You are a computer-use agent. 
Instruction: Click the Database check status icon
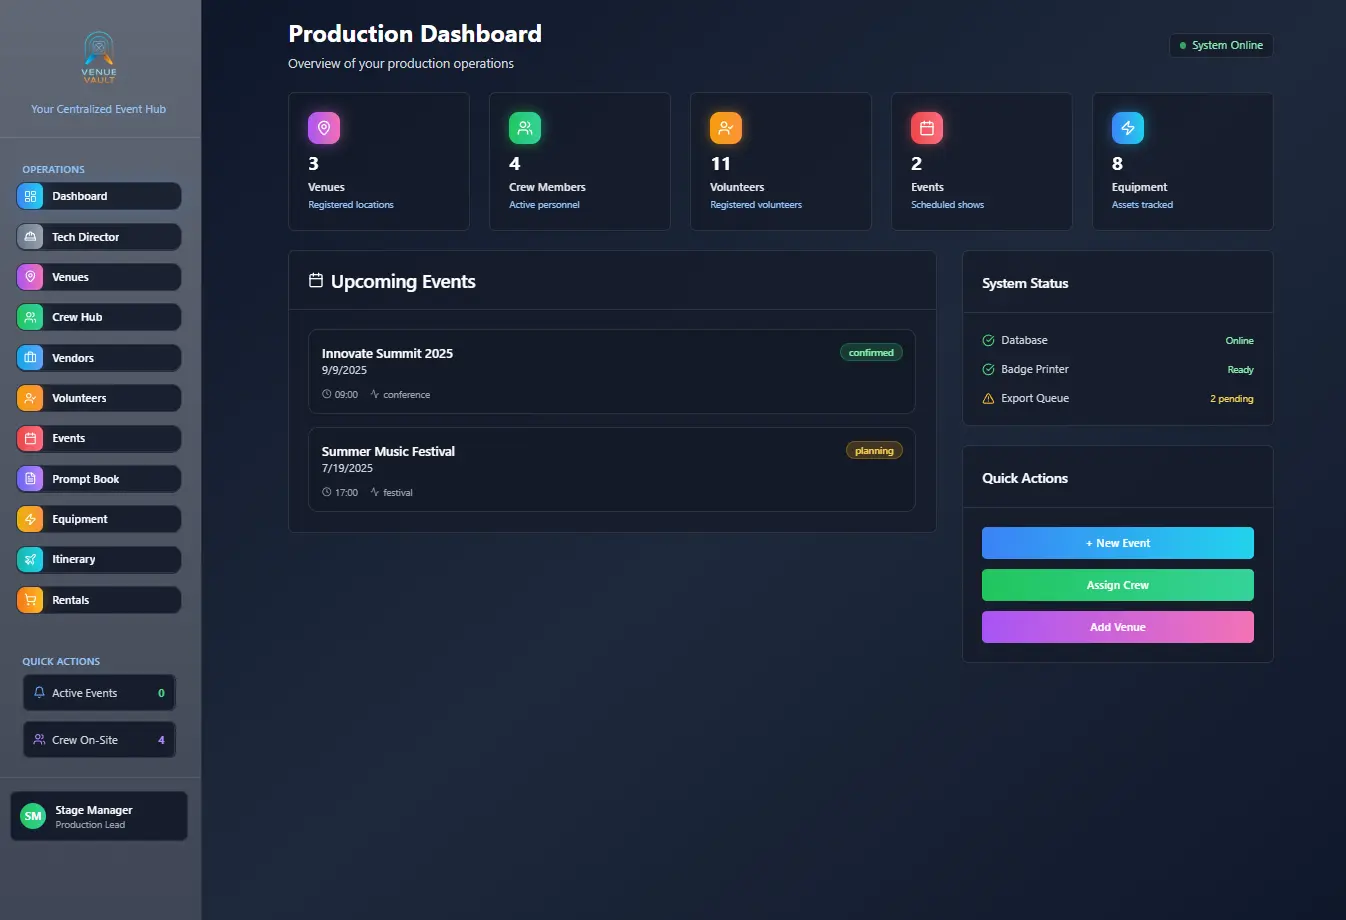click(x=989, y=340)
